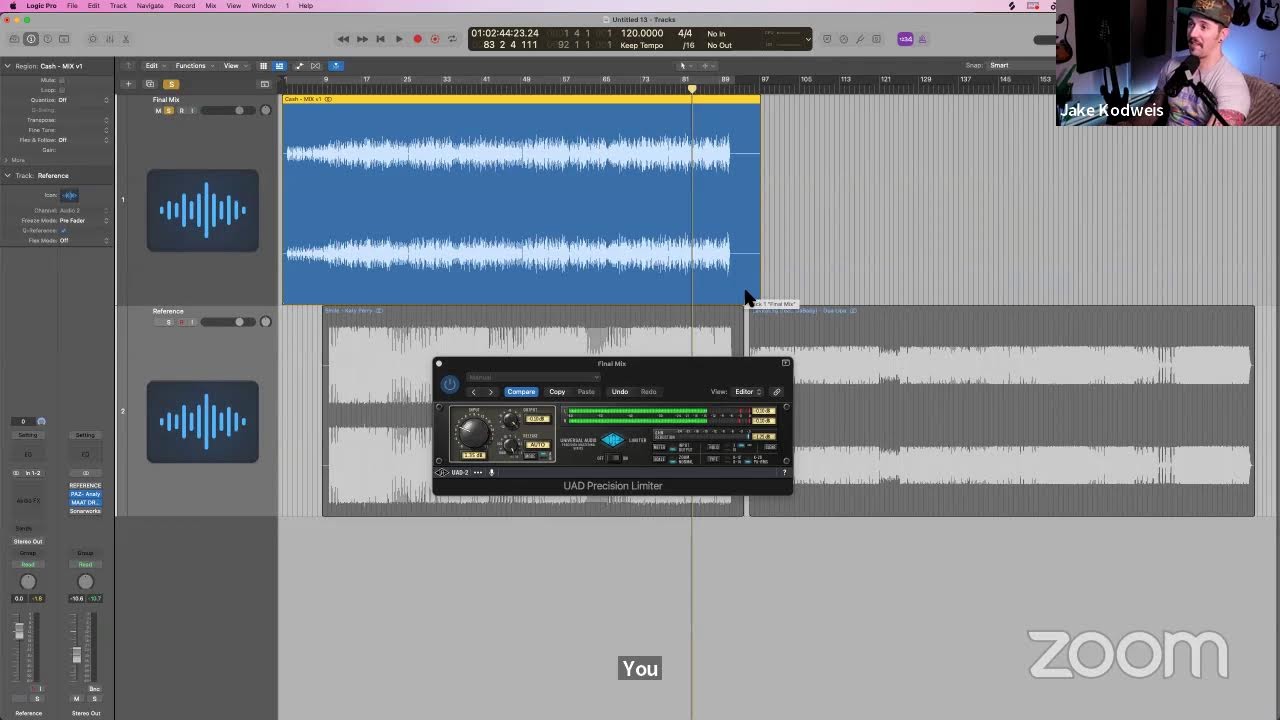Open the tracks Edit menu
The image size is (1280, 720).
click(155, 66)
